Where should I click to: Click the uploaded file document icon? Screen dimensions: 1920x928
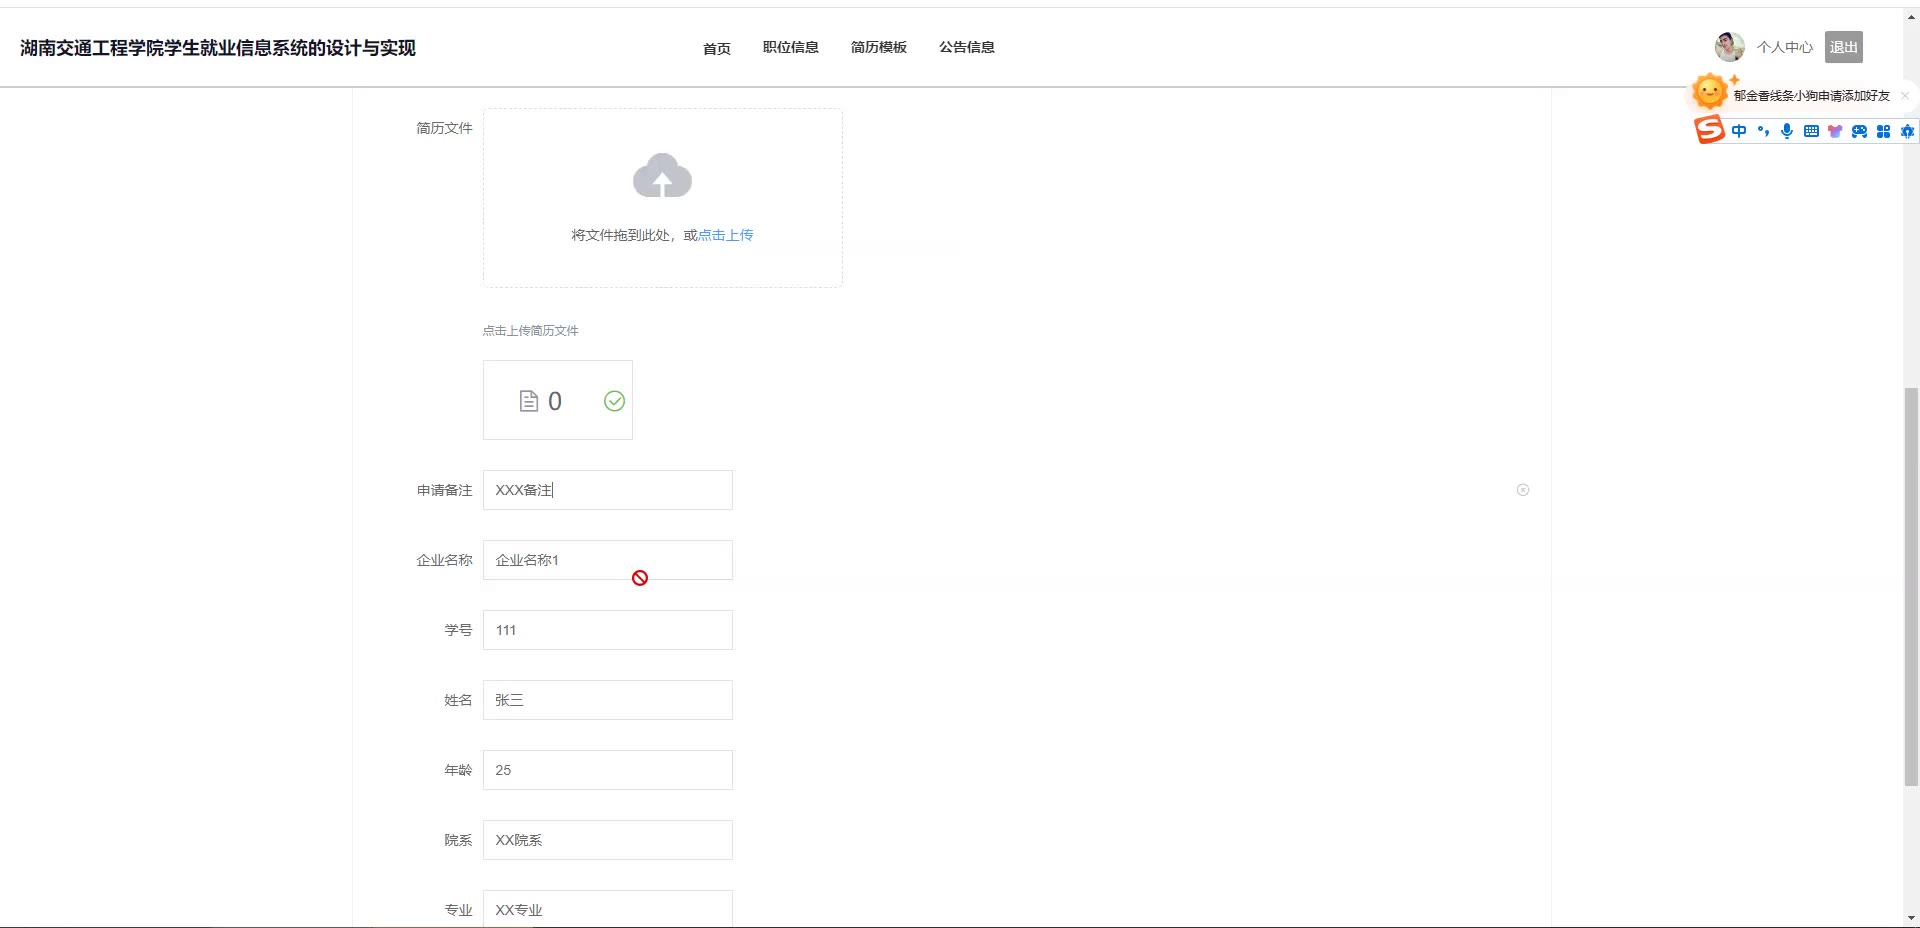click(x=529, y=401)
